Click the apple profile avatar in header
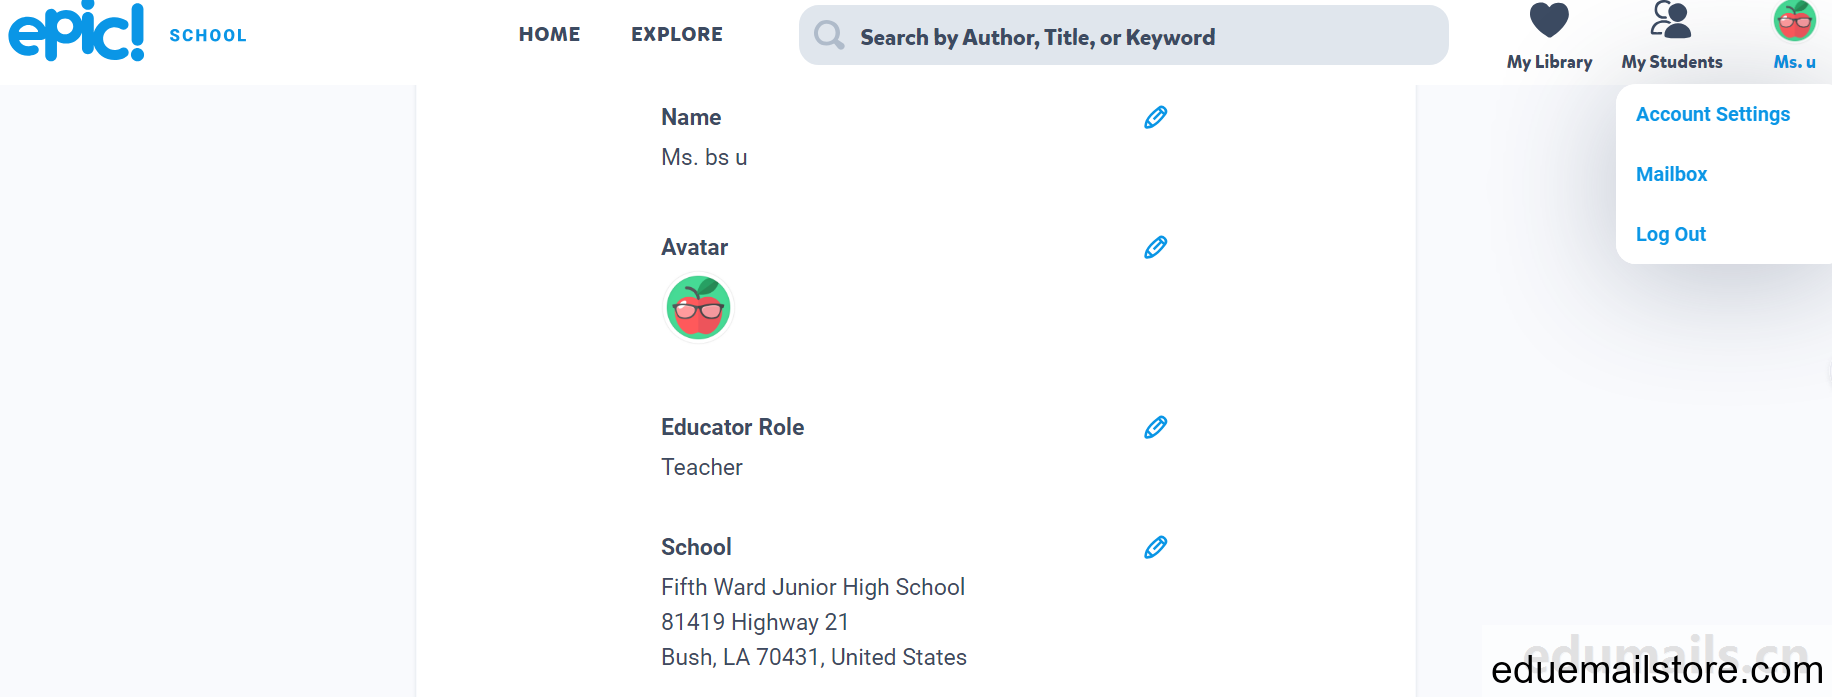Image resolution: width=1832 pixels, height=697 pixels. tap(1794, 20)
